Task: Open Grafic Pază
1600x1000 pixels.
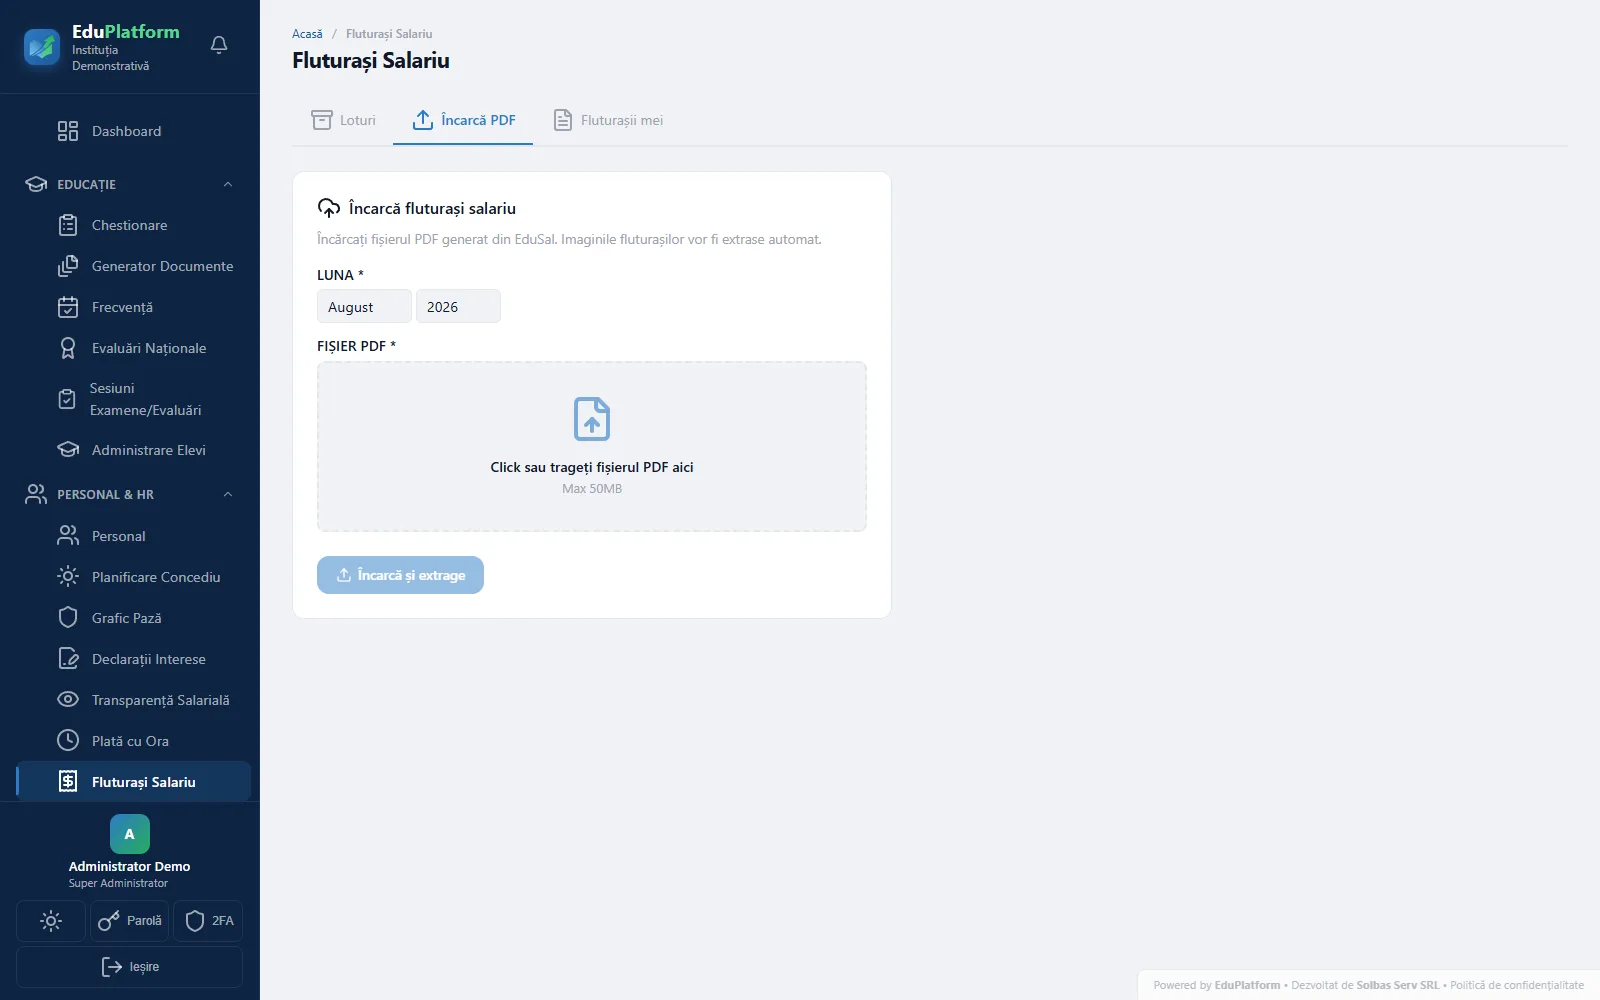Action: [x=133, y=618]
